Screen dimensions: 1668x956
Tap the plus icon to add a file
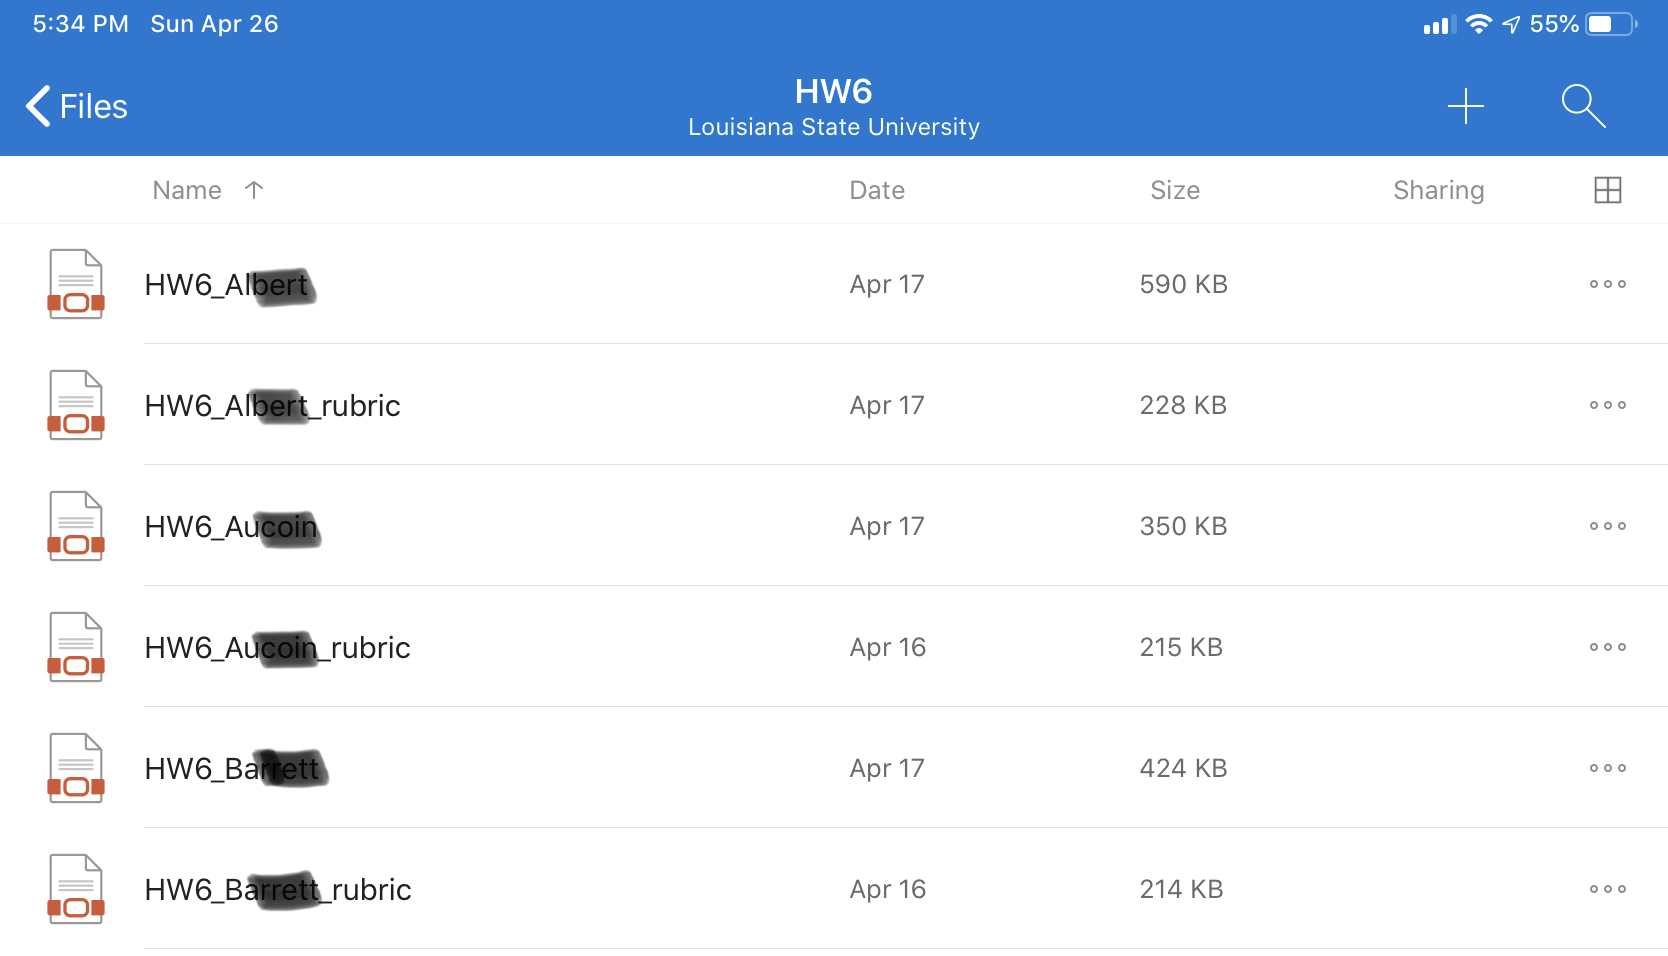[1466, 106]
